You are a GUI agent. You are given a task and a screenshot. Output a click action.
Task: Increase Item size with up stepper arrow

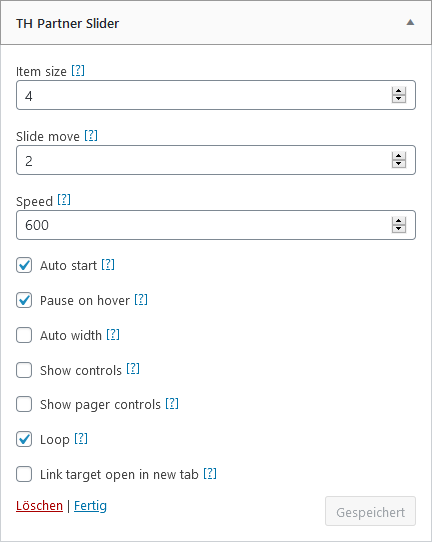tap(398, 91)
